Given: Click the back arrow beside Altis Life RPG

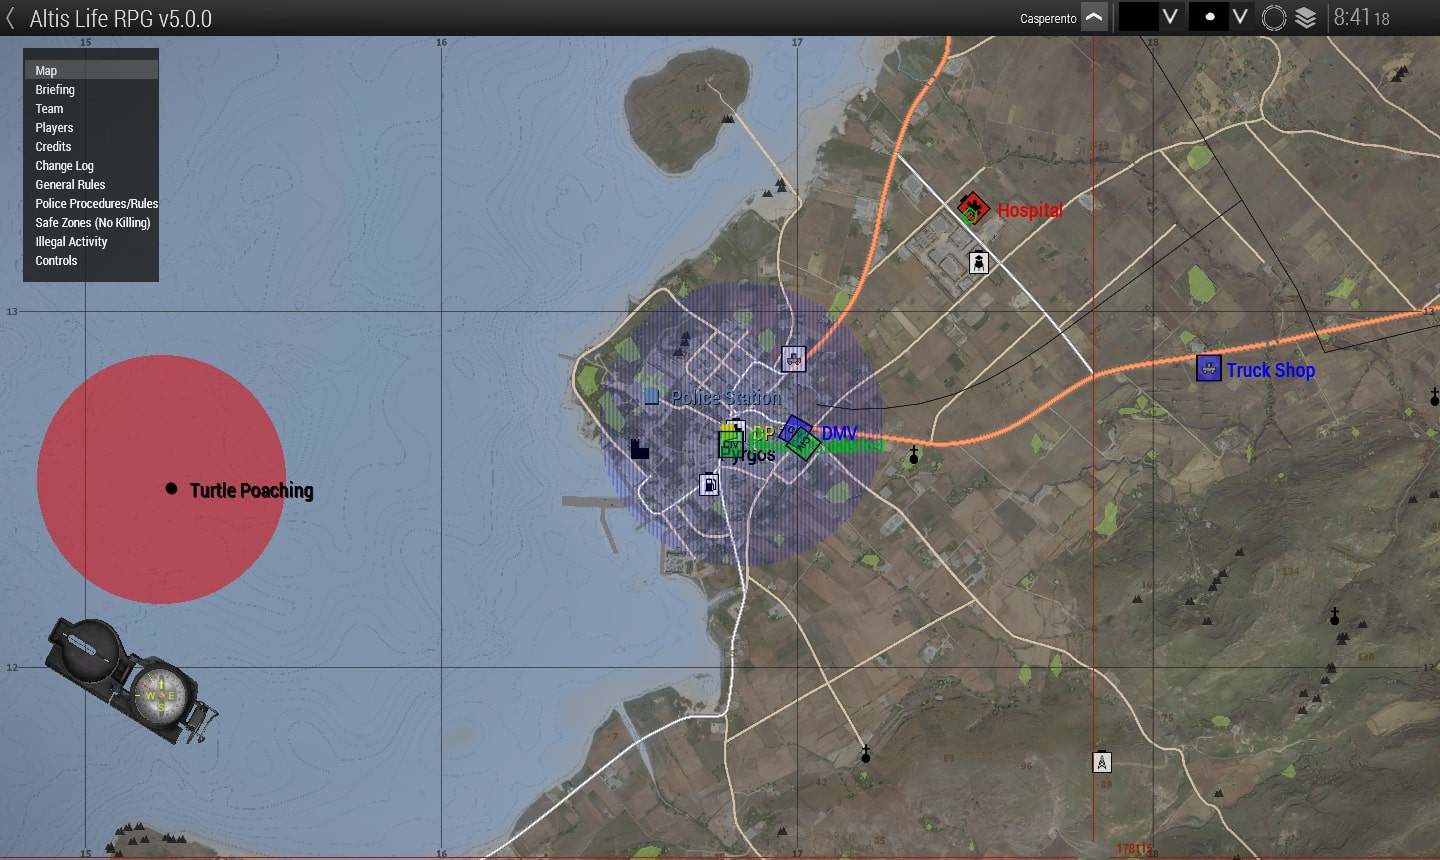Looking at the screenshot, I should coord(11,18).
